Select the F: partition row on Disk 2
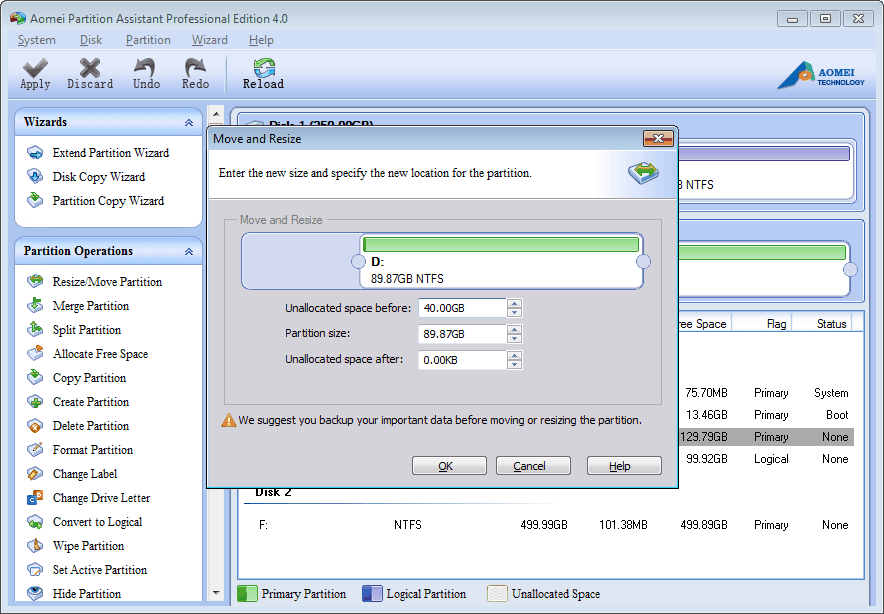This screenshot has height=614, width=884. click(x=551, y=524)
